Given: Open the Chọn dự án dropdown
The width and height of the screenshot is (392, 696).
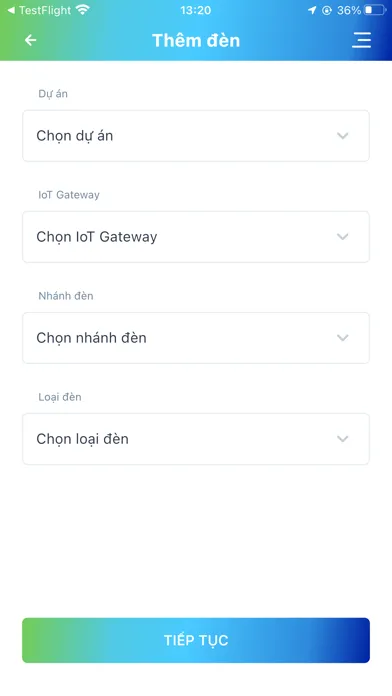Looking at the screenshot, I should (x=196, y=136).
